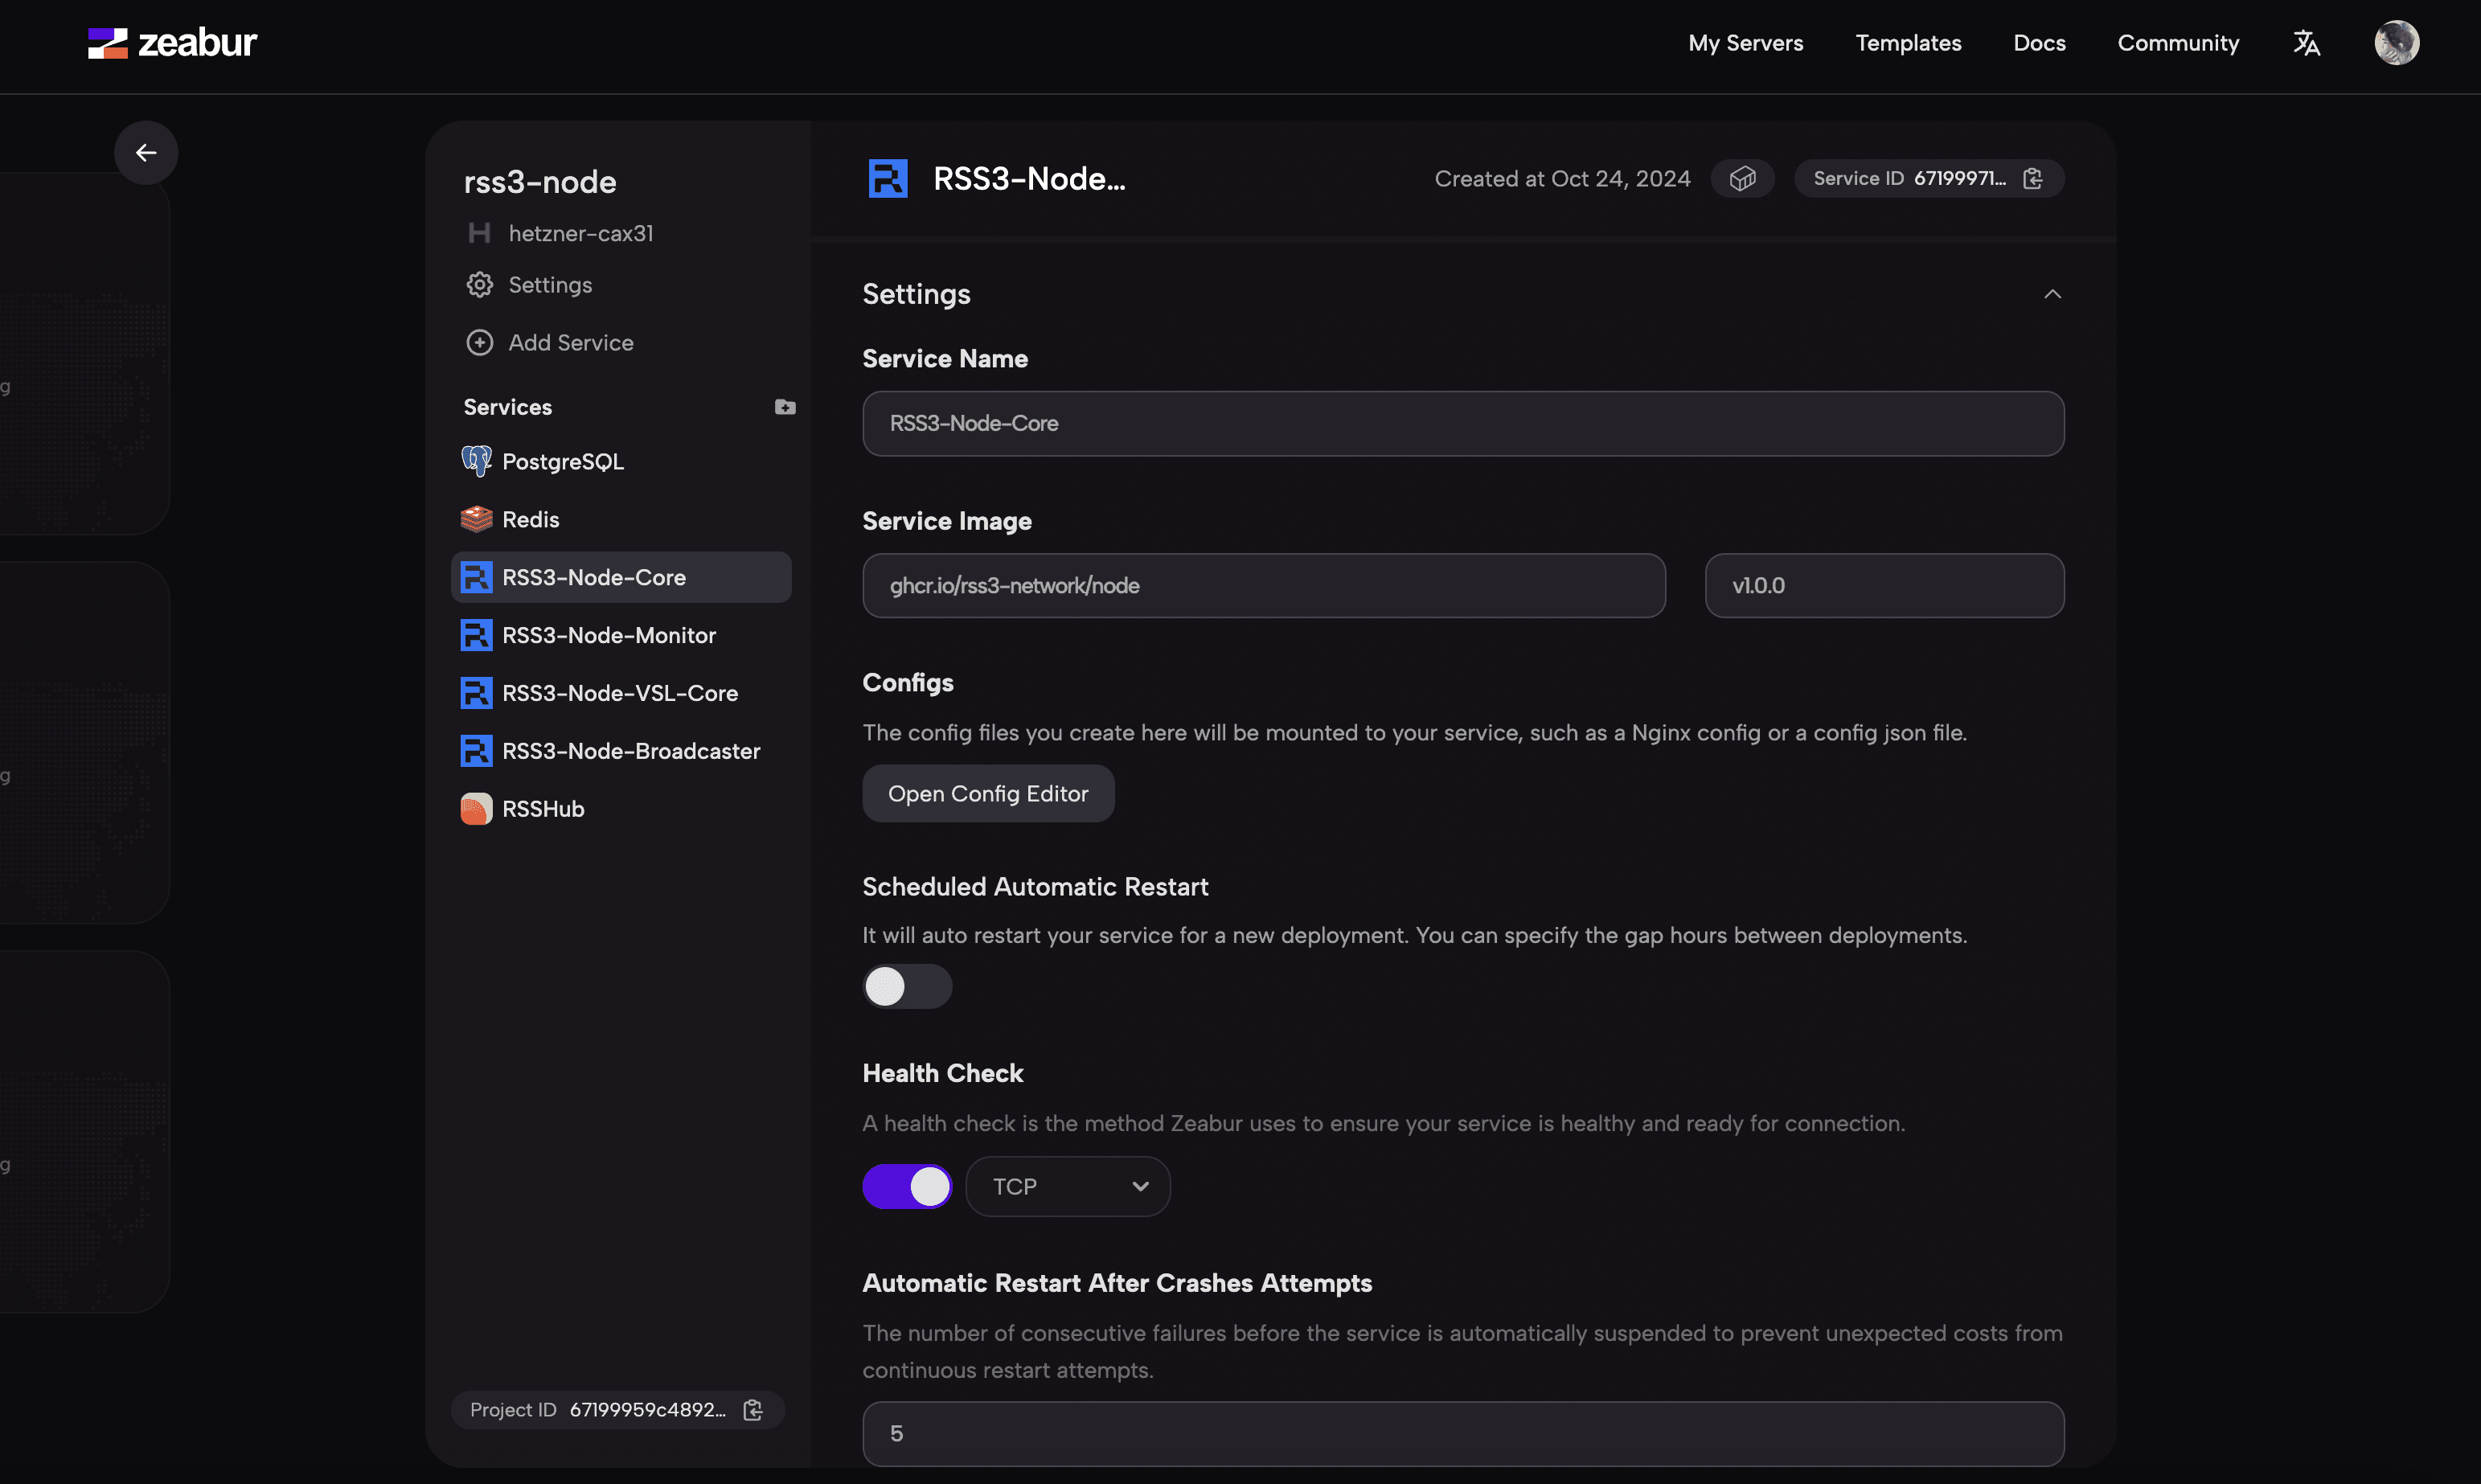Select the RSS3-Node-VSL-Core service

[621, 693]
